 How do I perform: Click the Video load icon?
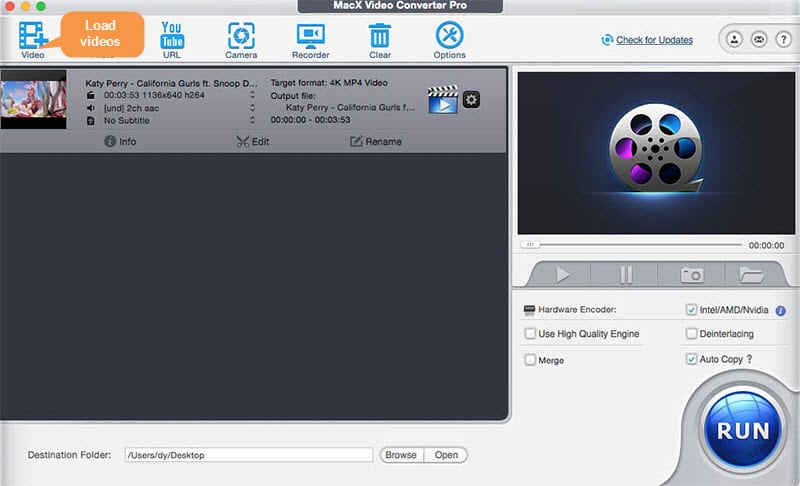coord(33,39)
